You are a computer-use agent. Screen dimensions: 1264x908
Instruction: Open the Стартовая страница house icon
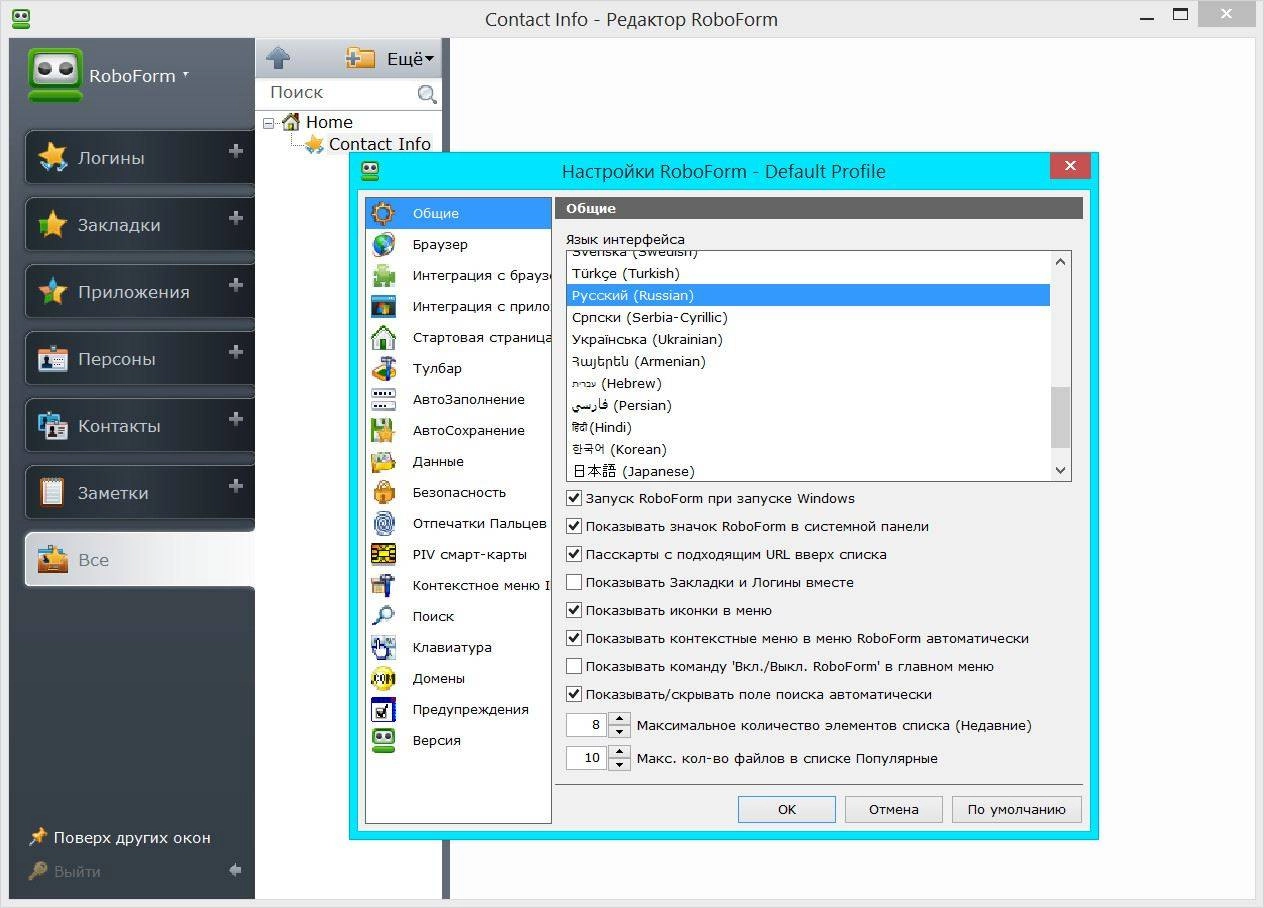coord(383,337)
